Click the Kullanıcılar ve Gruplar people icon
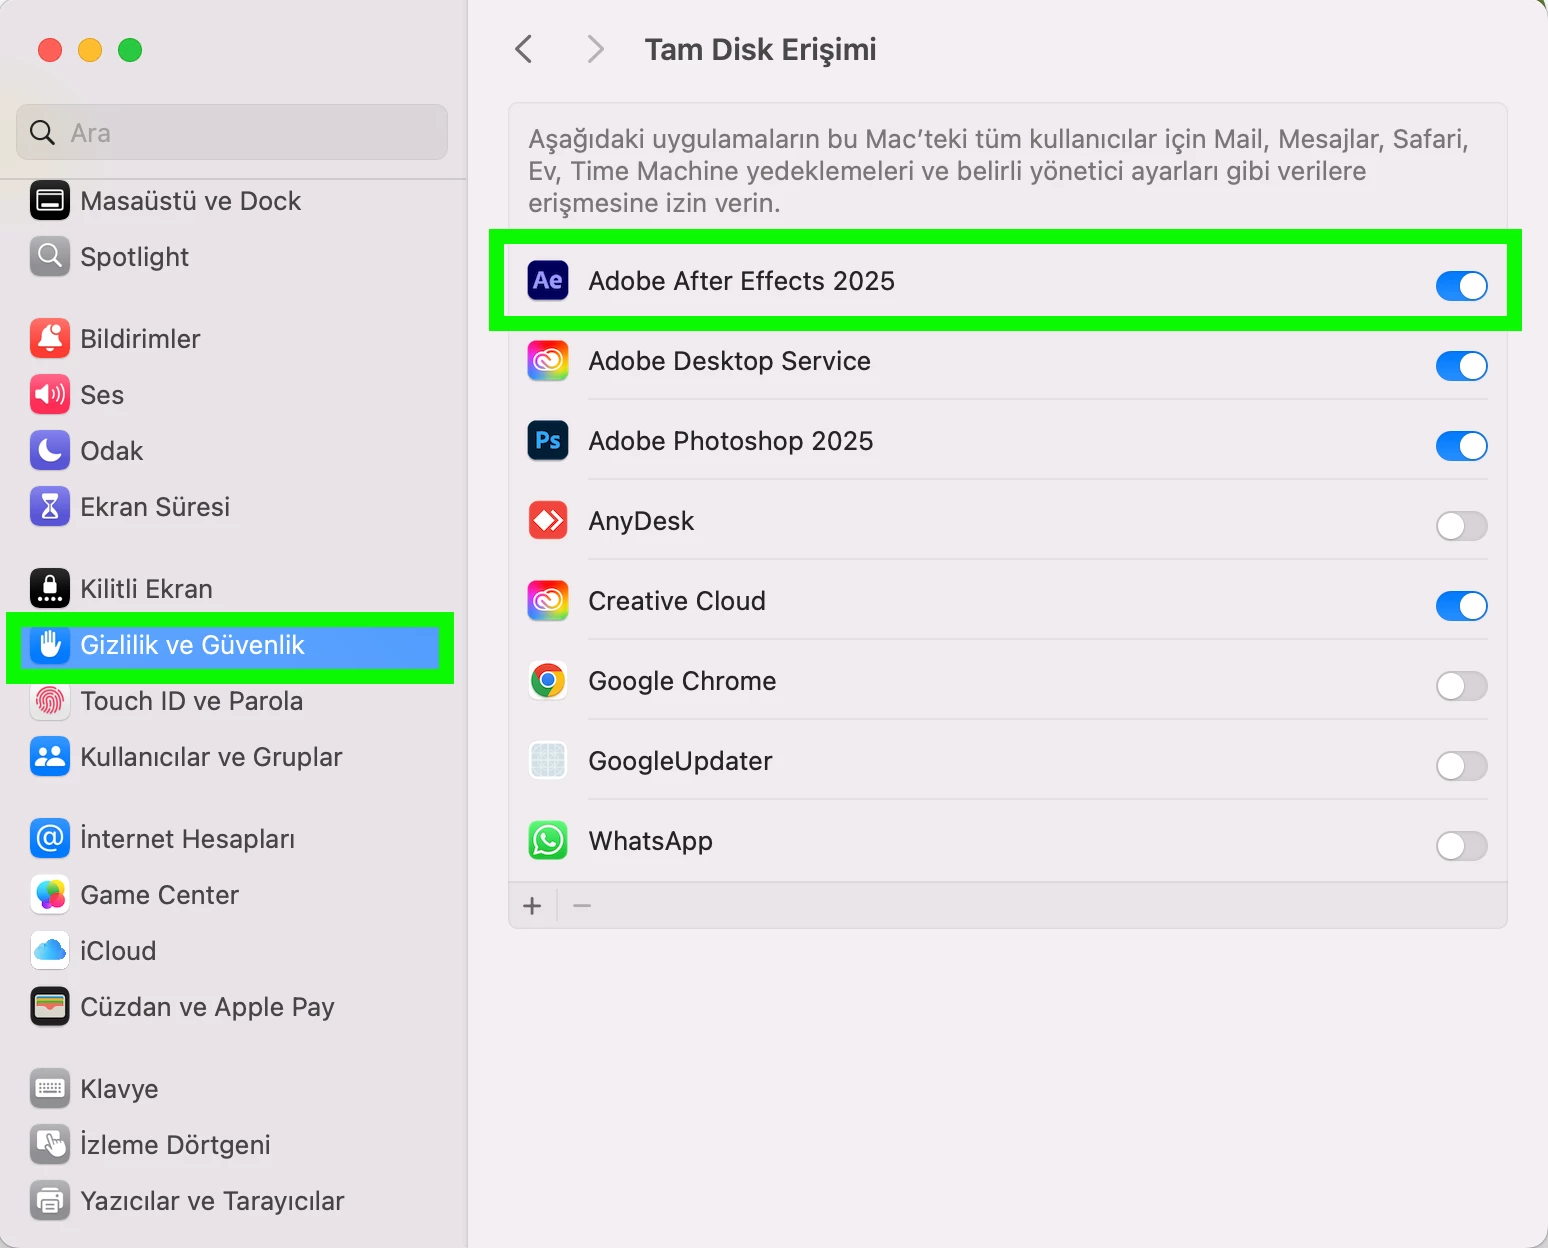 click(50, 757)
